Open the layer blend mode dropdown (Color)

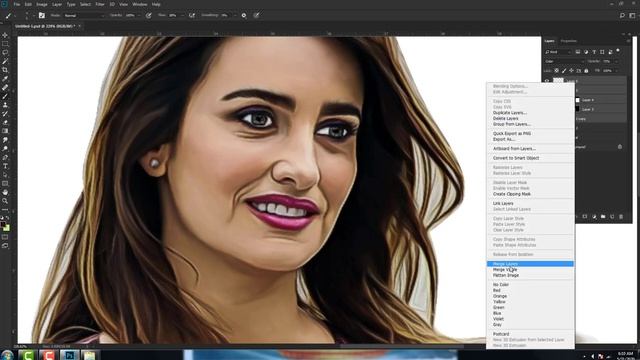pyautogui.click(x=564, y=61)
